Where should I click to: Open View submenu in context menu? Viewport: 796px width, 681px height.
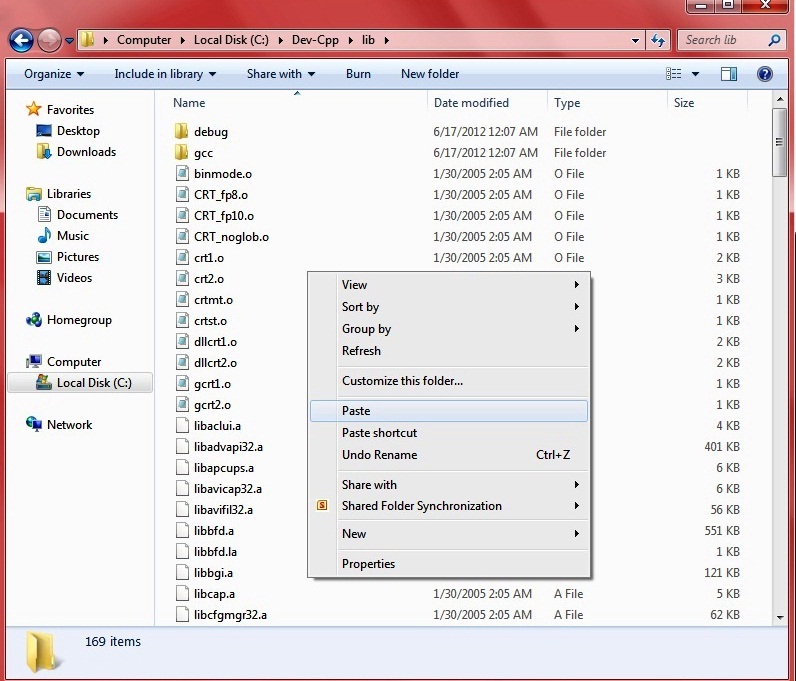[x=449, y=285]
